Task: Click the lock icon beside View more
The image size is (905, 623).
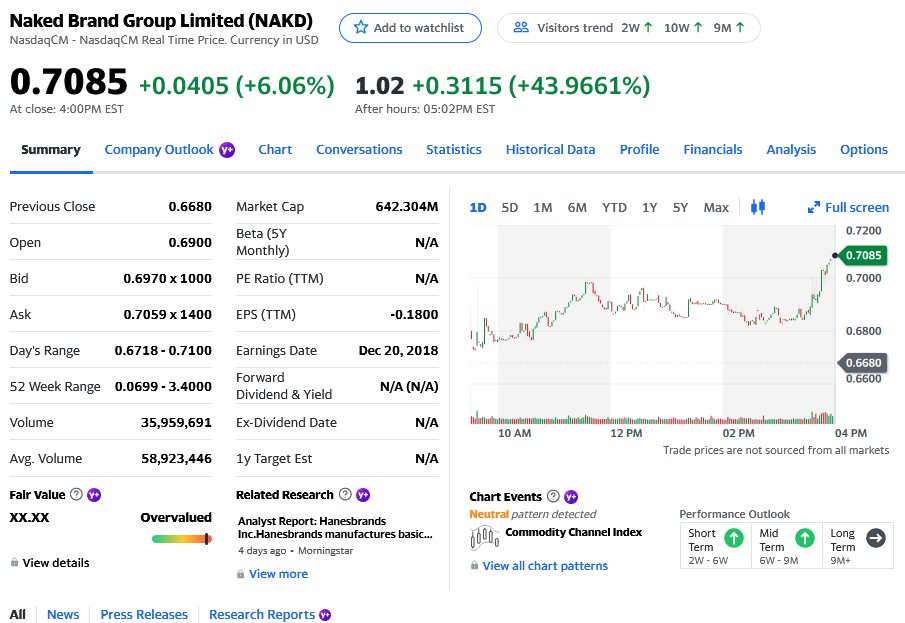Action: (240, 574)
